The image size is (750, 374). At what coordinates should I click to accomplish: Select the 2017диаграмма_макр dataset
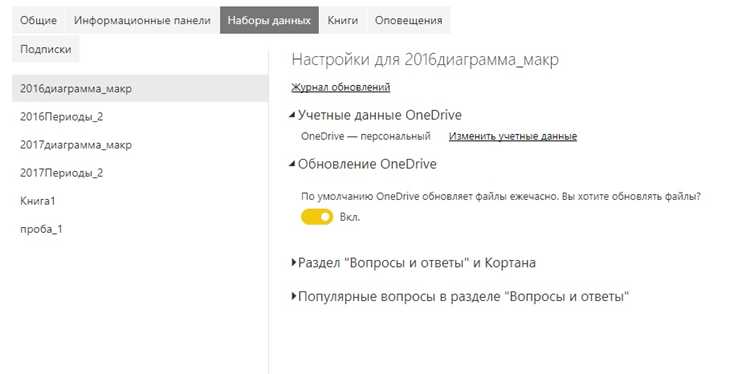coord(140,145)
